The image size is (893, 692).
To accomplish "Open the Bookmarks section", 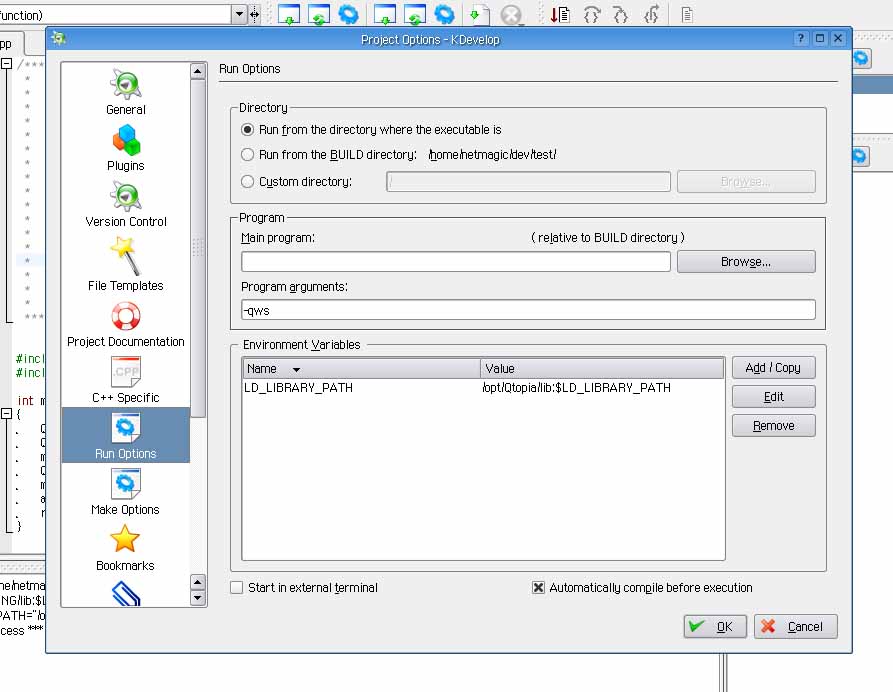I will pos(125,547).
